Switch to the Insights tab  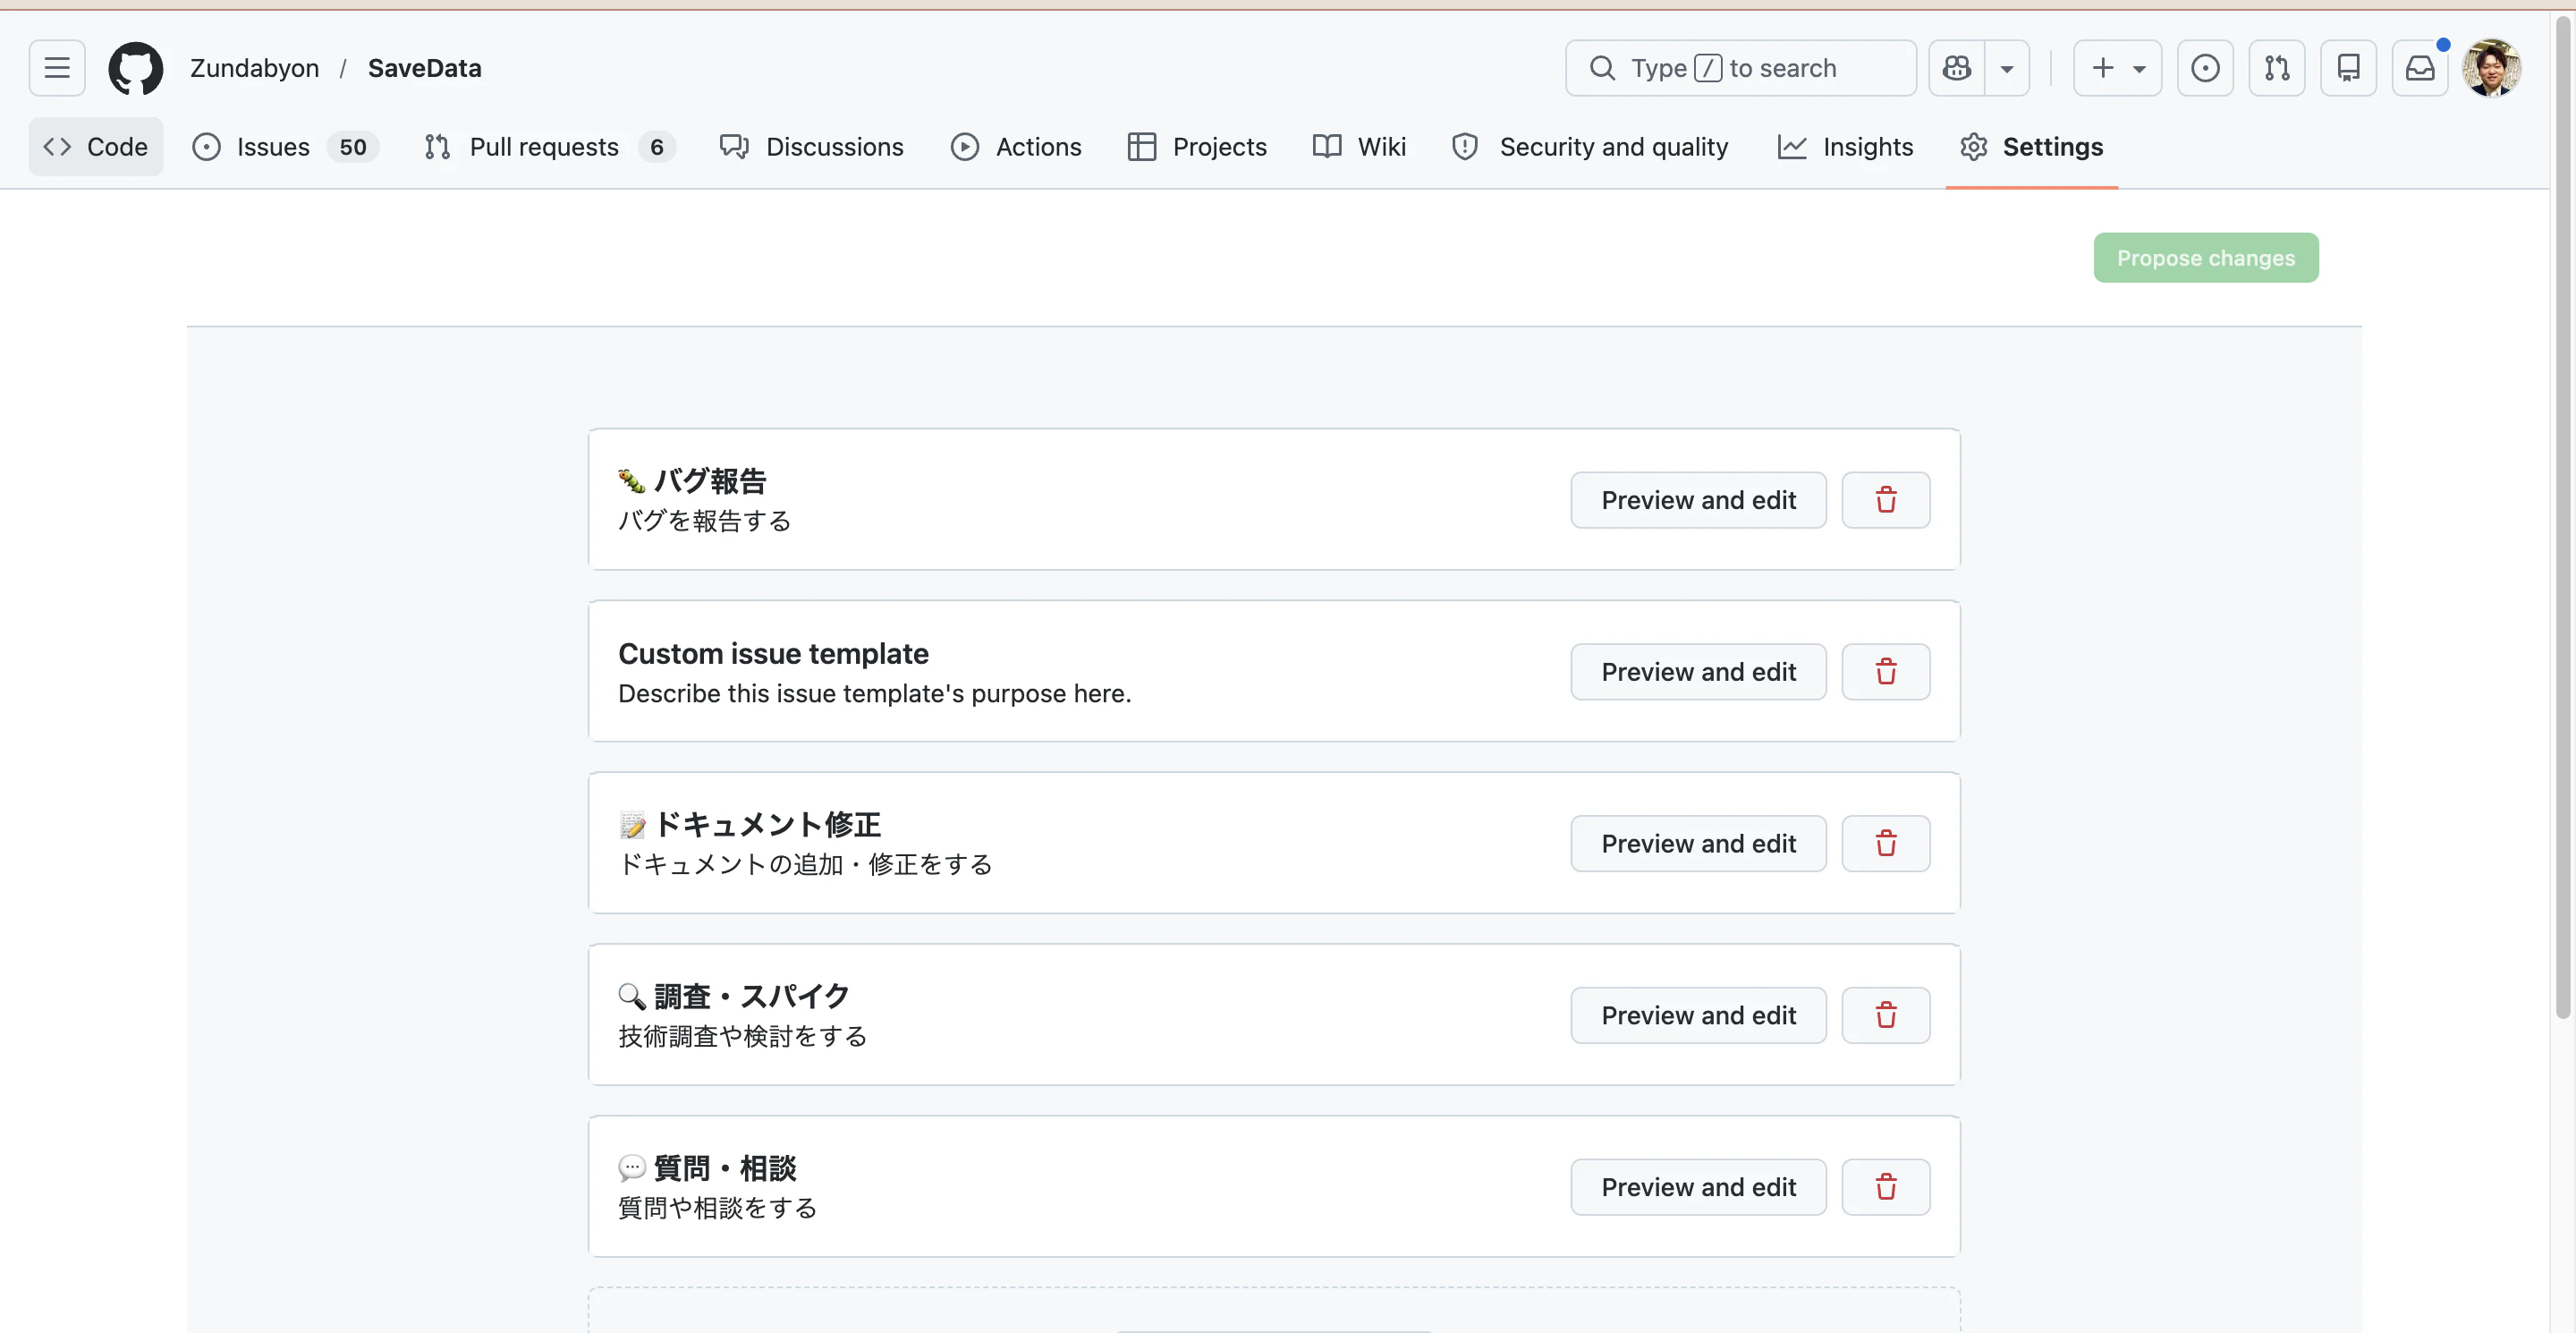pyautogui.click(x=1846, y=146)
